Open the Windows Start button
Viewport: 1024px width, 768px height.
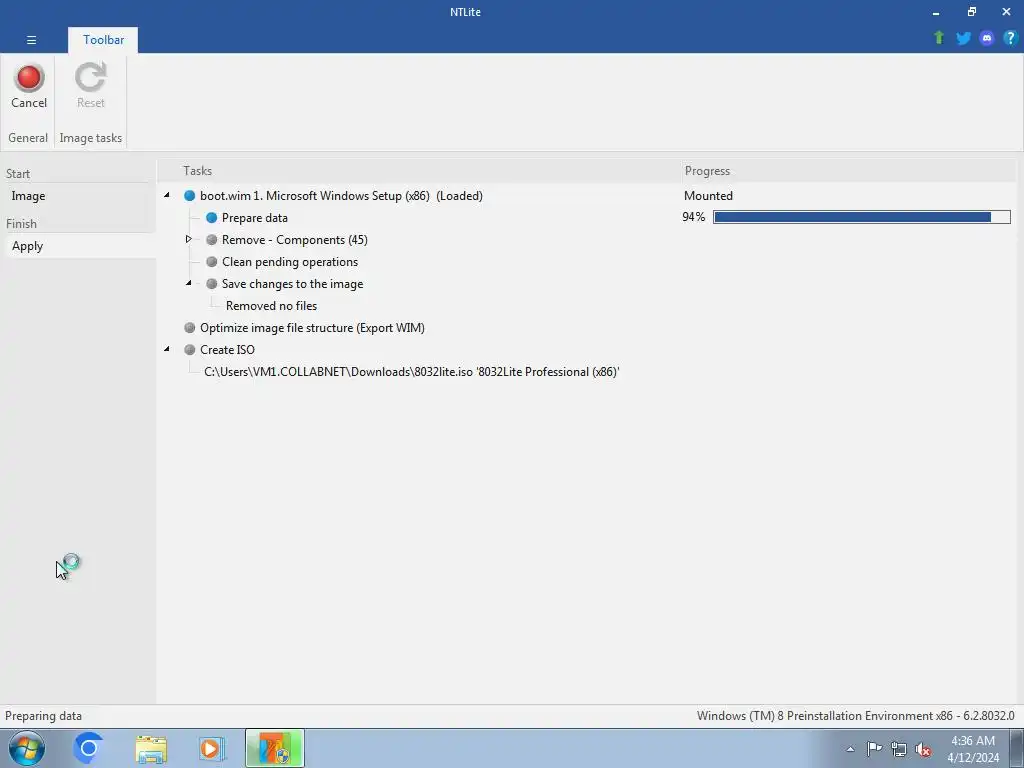[27, 748]
